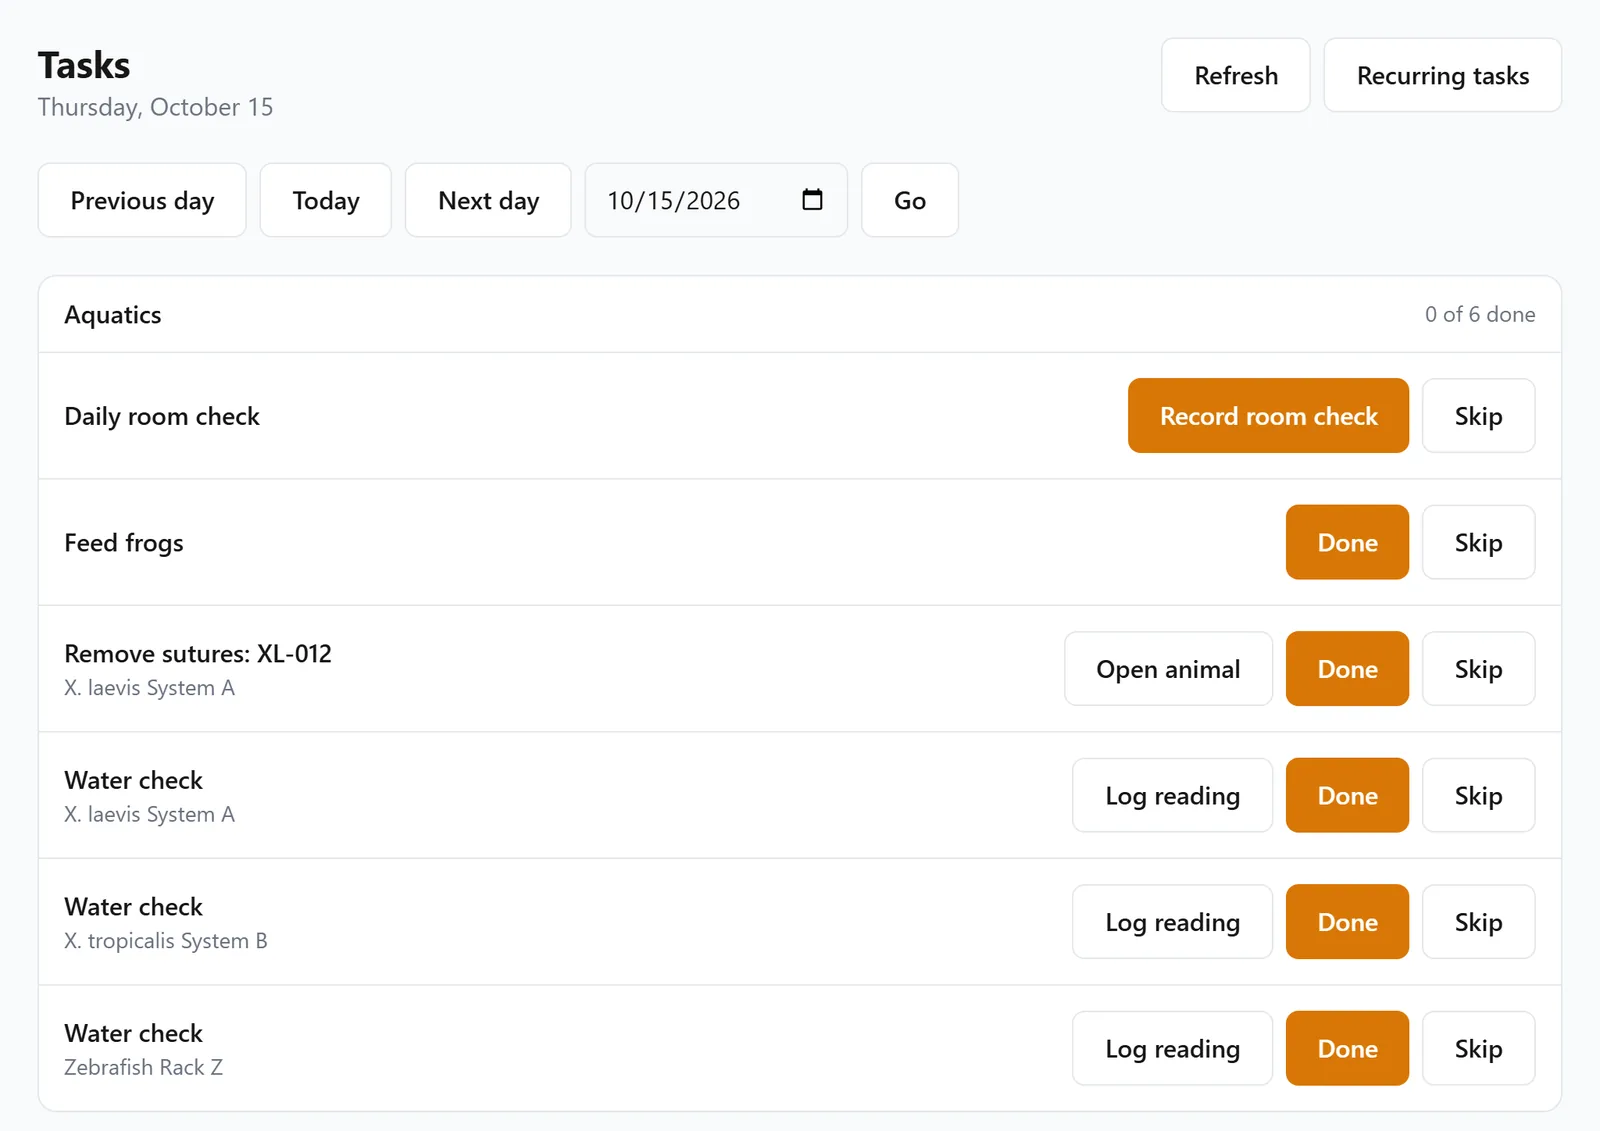Skip the Feed frogs task
1600x1131 pixels.
pos(1478,542)
